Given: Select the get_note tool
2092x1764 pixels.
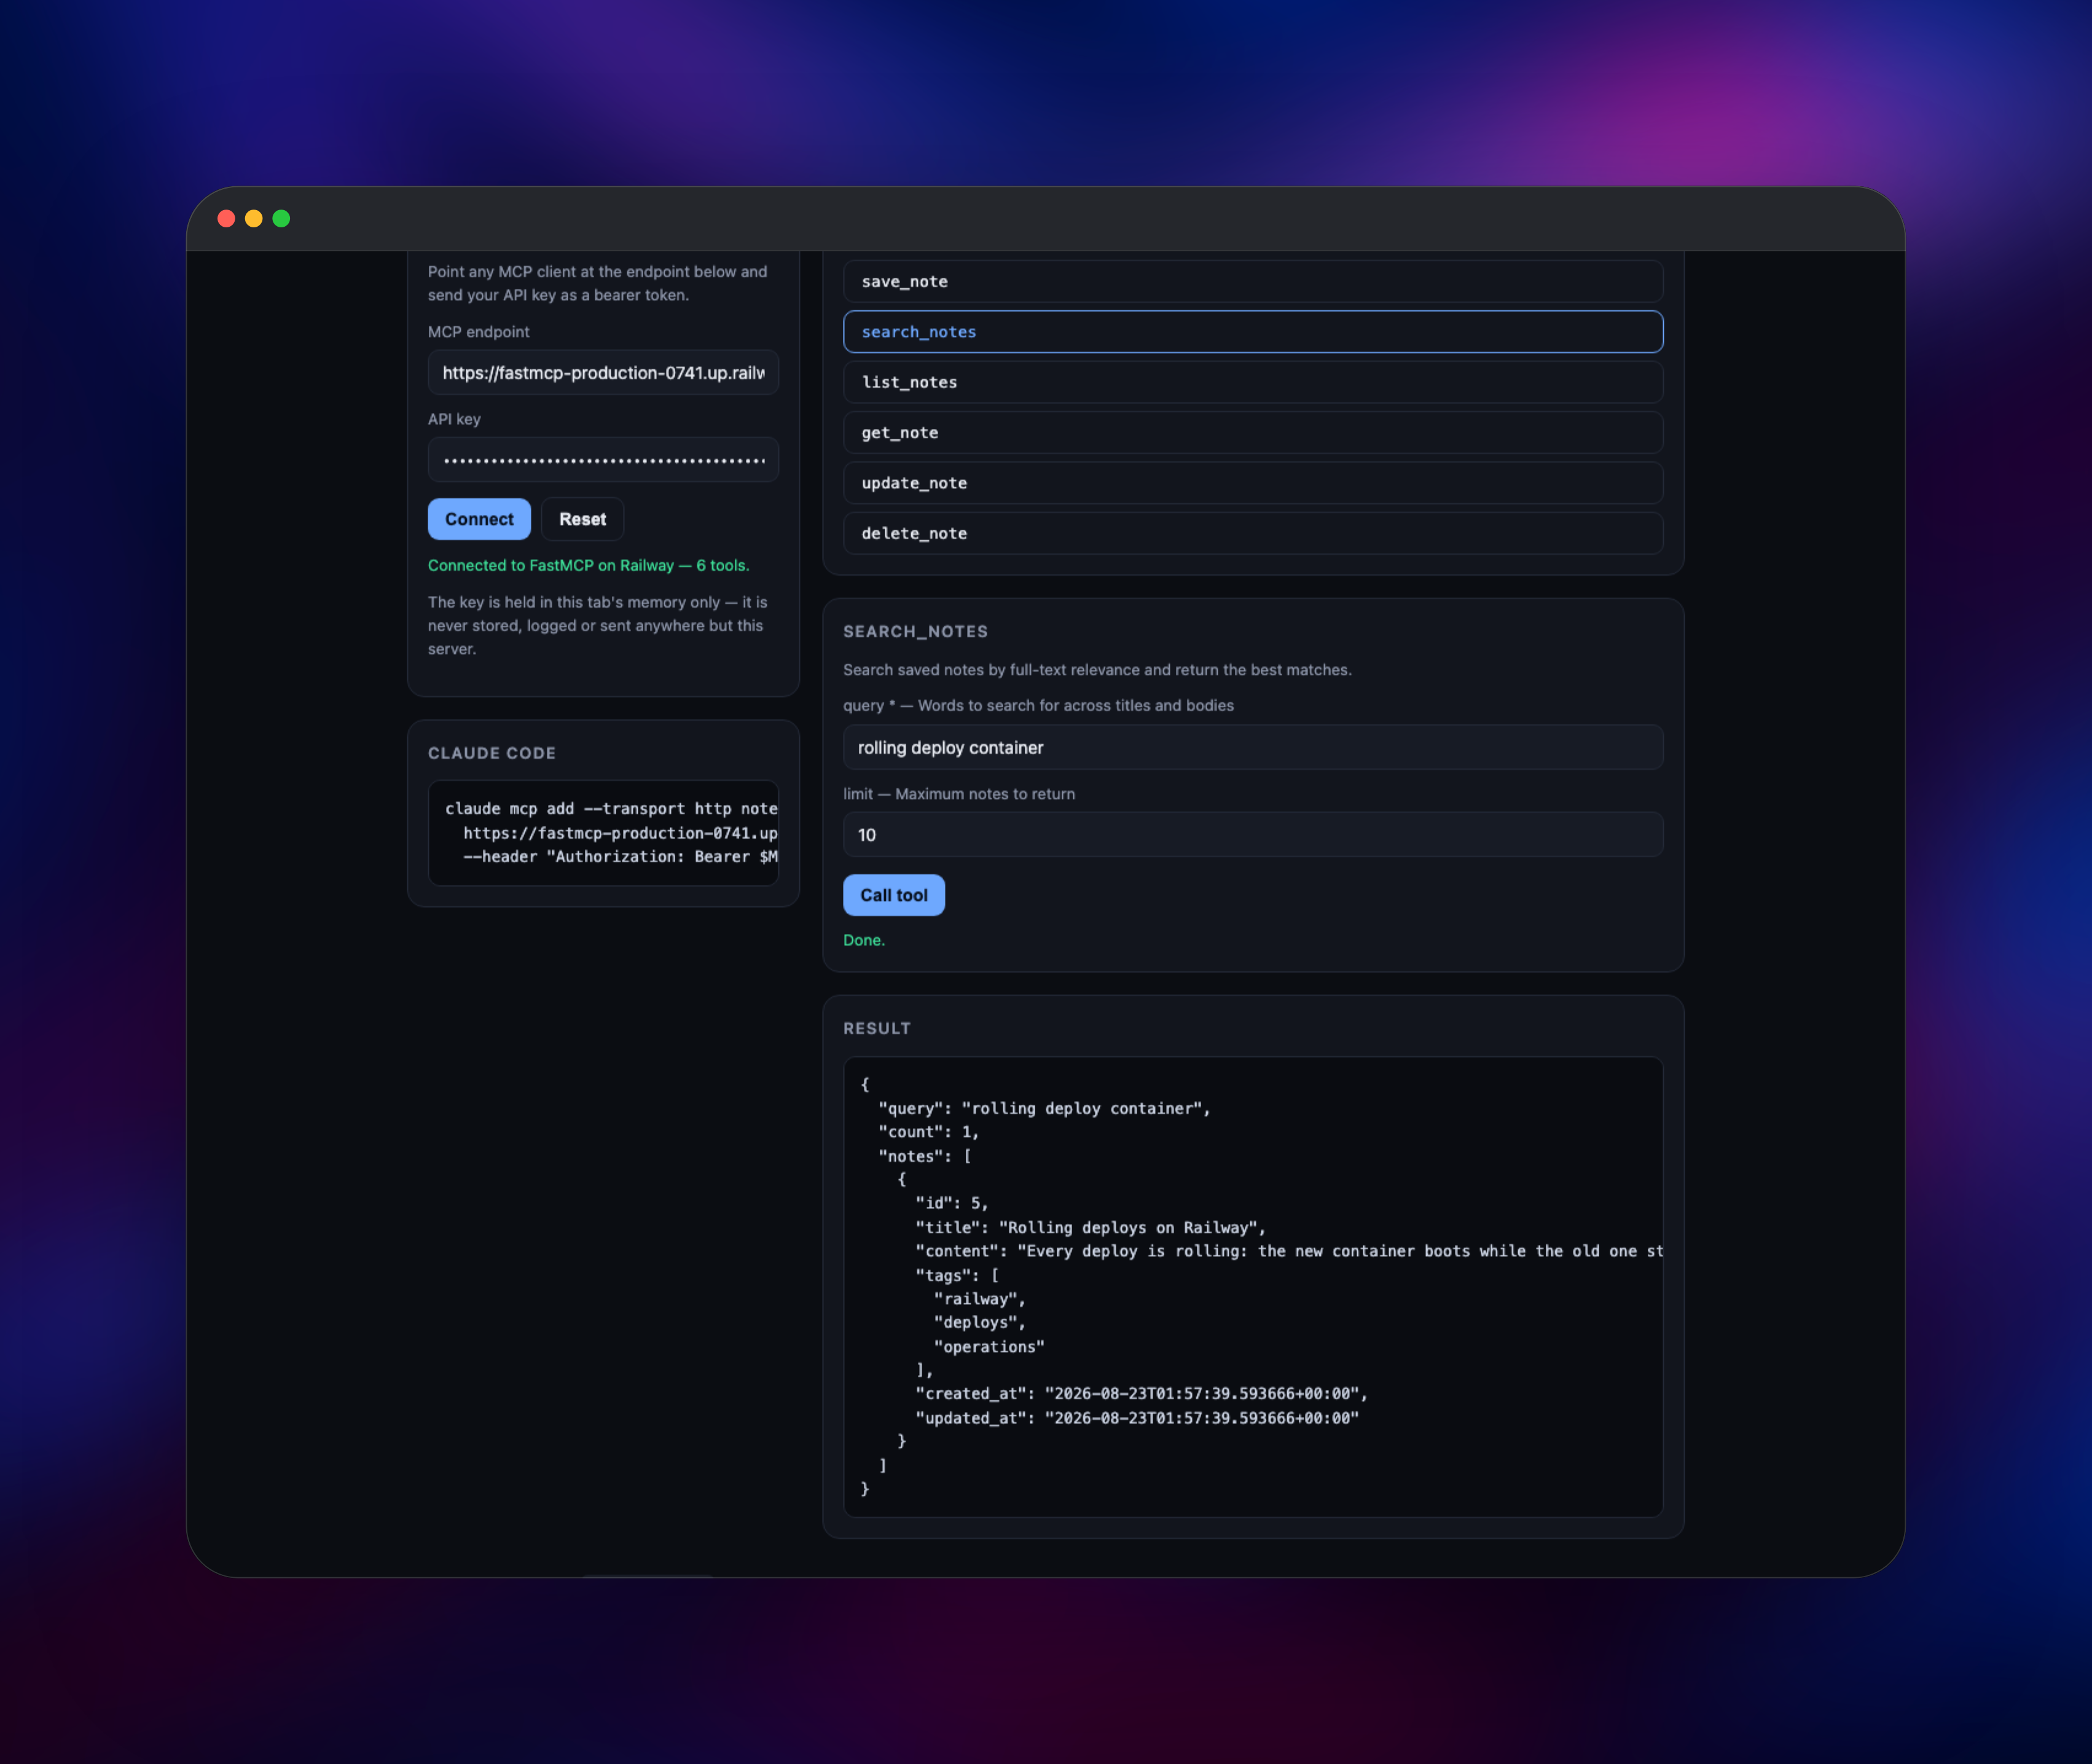Looking at the screenshot, I should coord(1252,433).
